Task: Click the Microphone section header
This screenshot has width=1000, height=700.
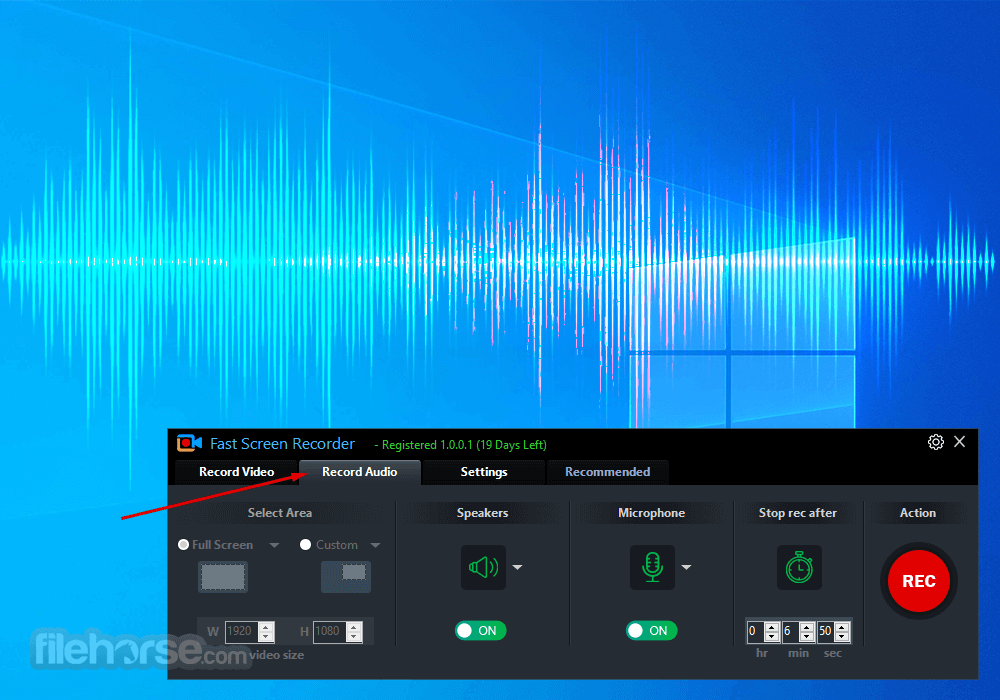Action: [651, 513]
